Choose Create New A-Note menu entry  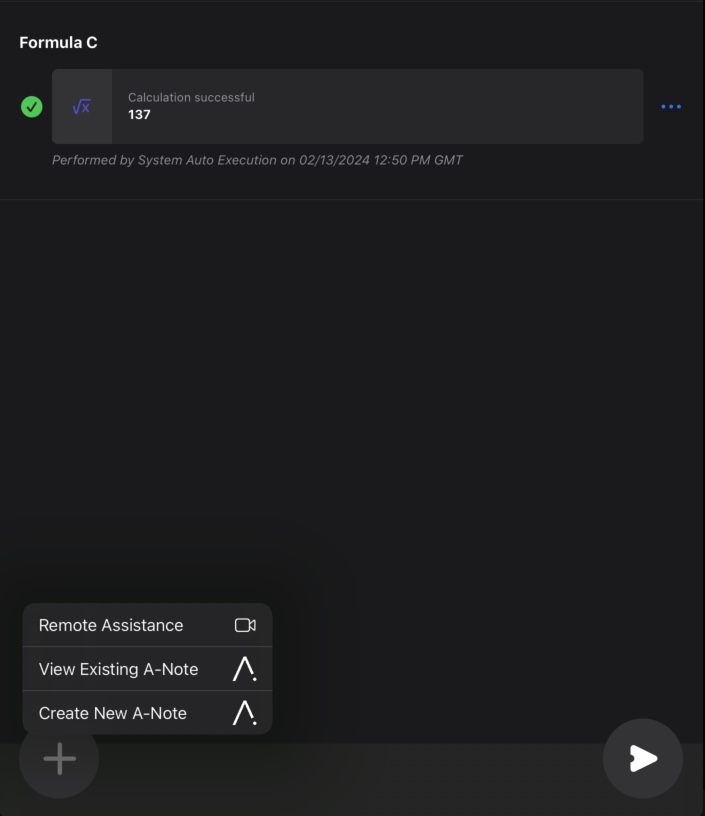pyautogui.click(x=147, y=712)
